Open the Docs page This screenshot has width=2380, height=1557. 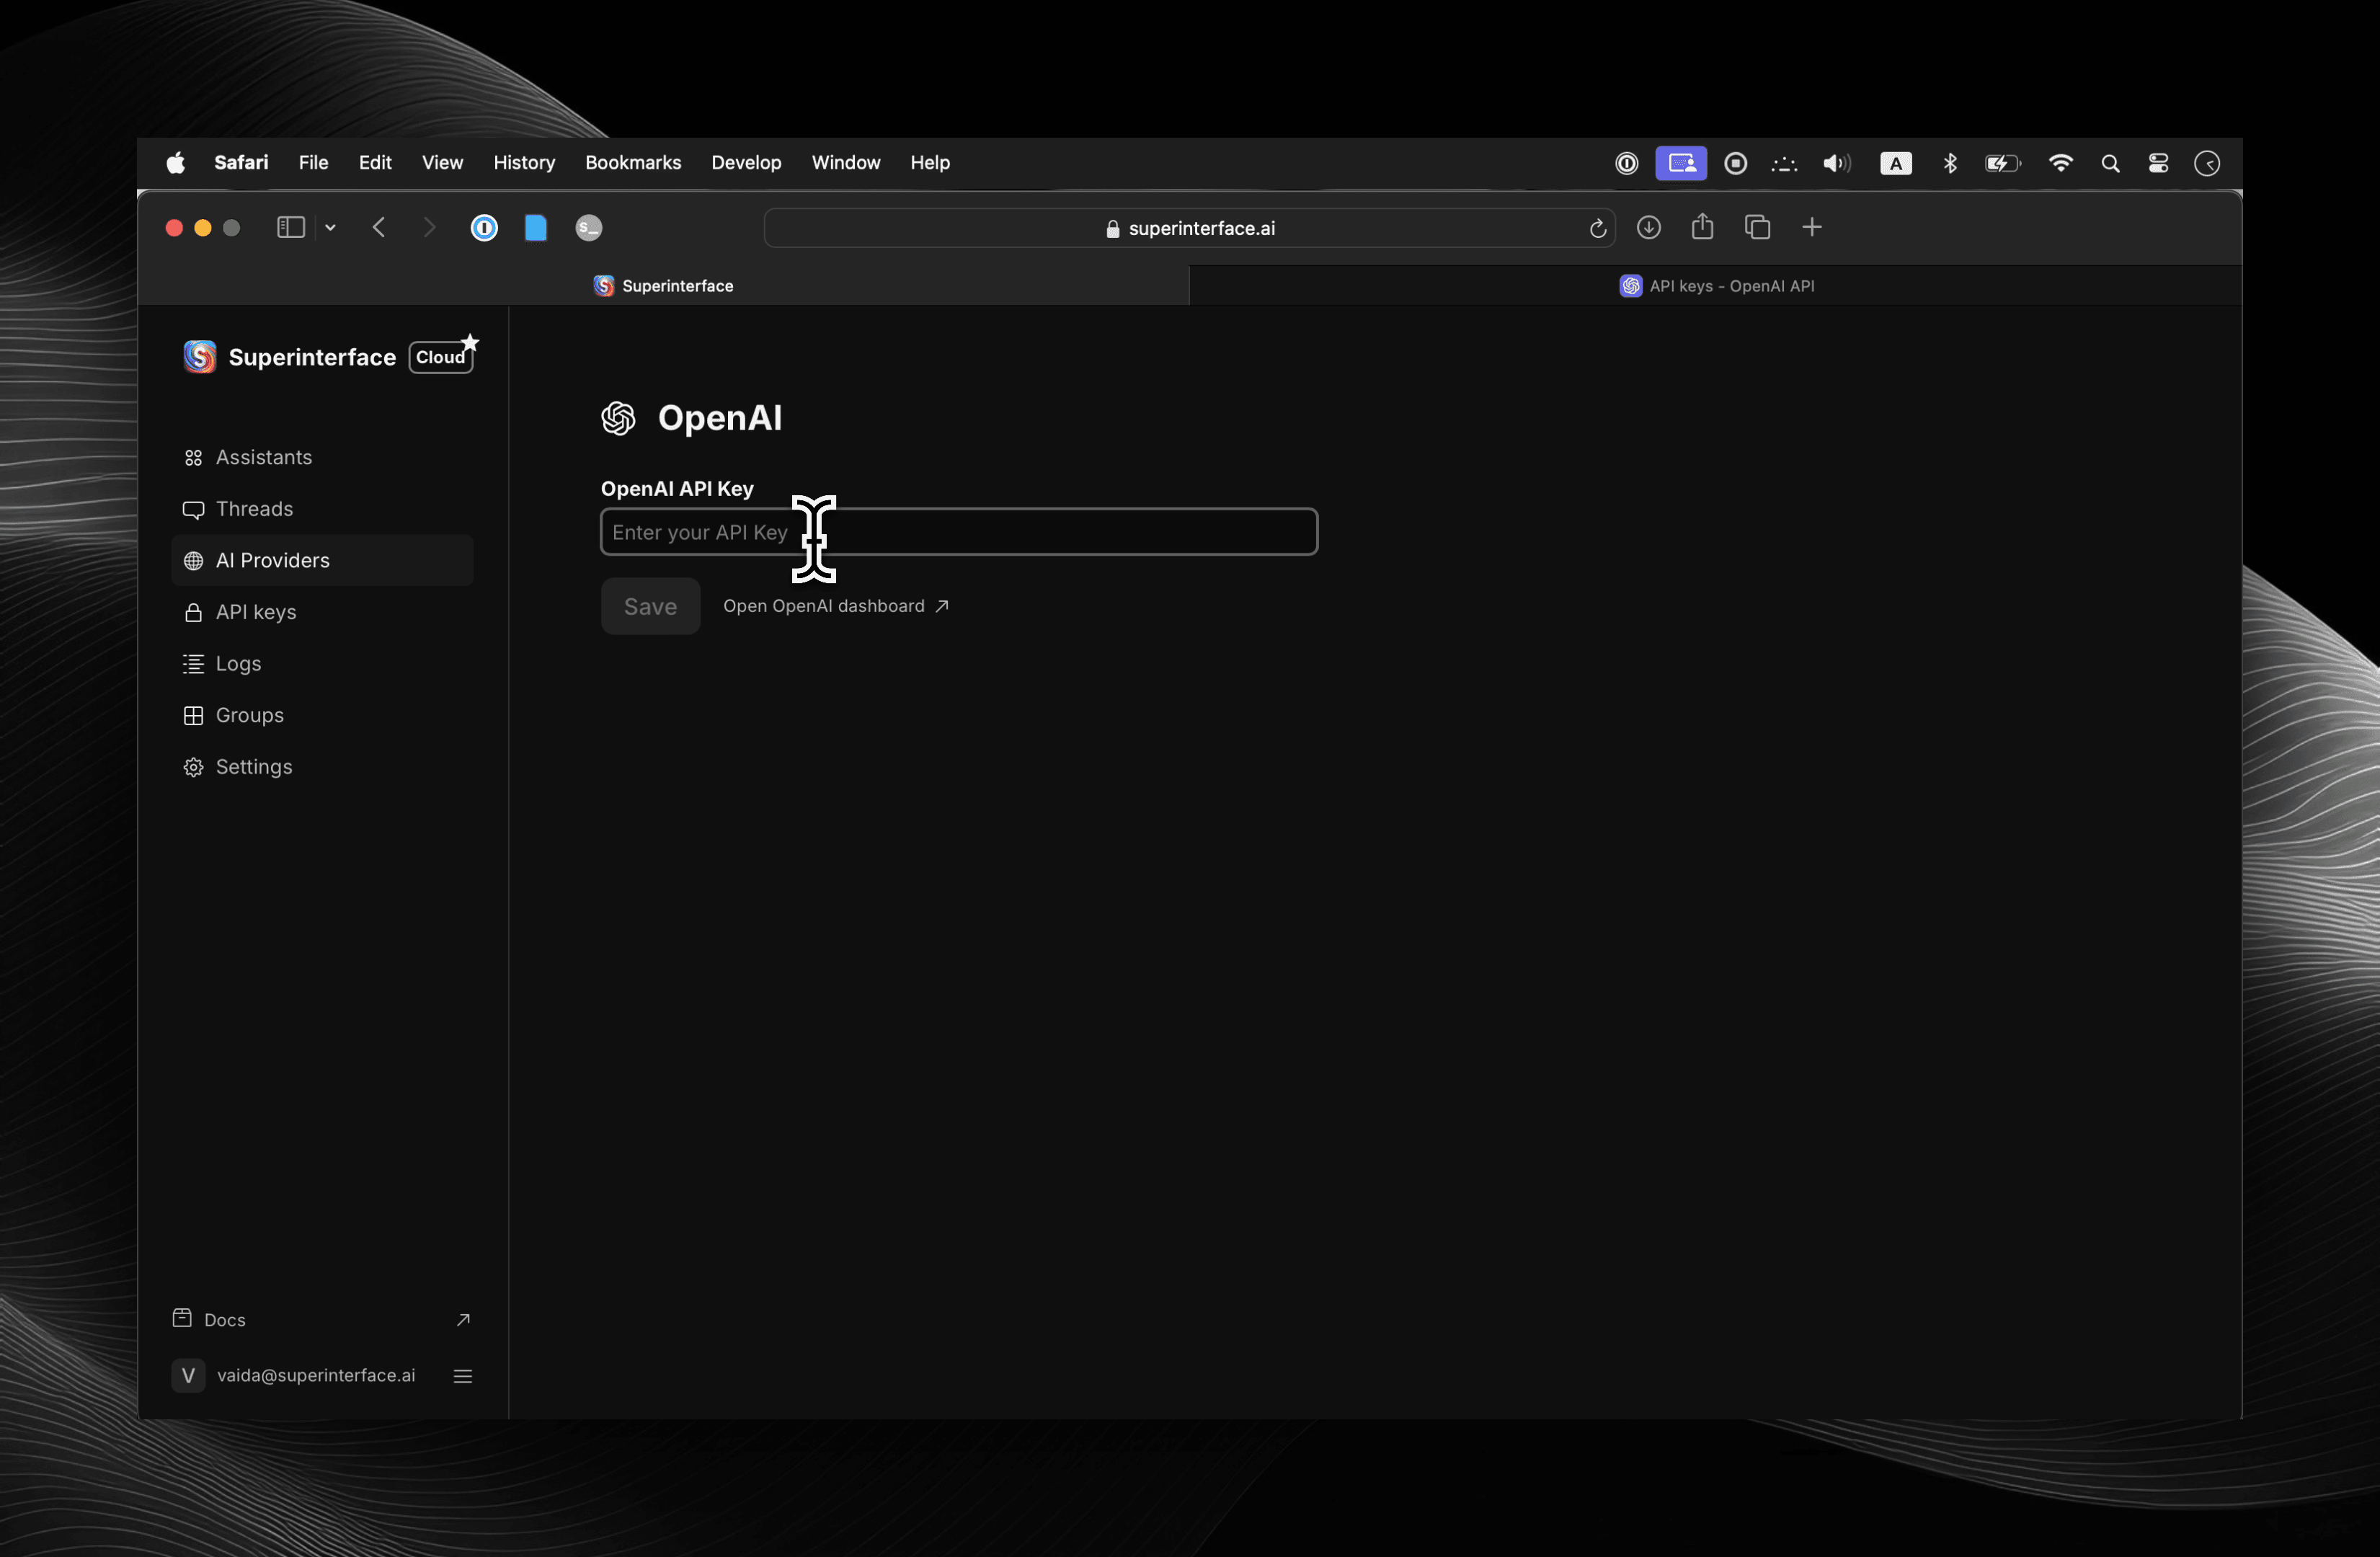click(225, 1319)
